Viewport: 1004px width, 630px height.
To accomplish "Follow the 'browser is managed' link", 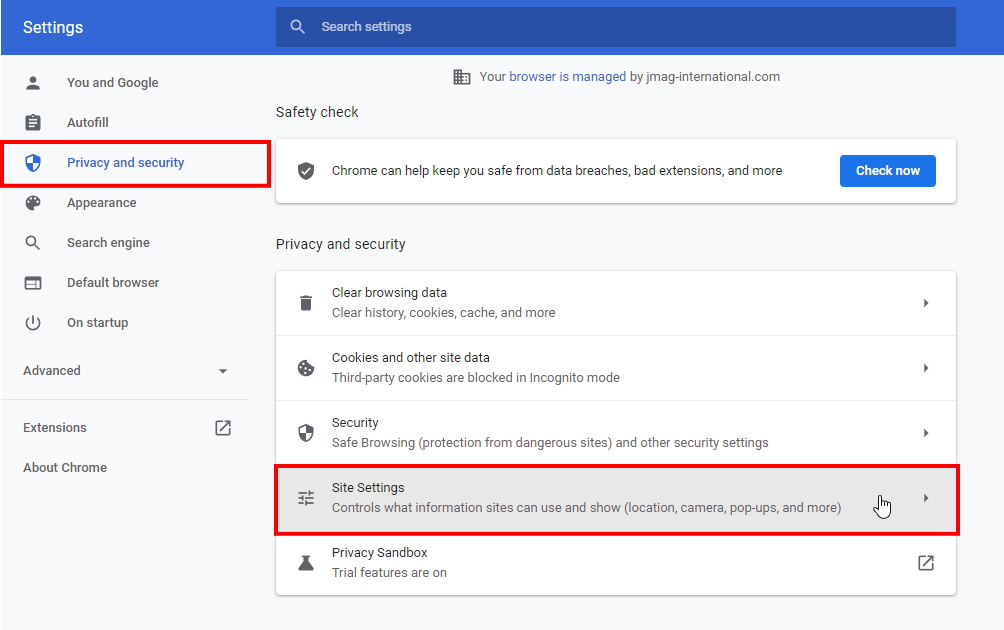I will 567,77.
